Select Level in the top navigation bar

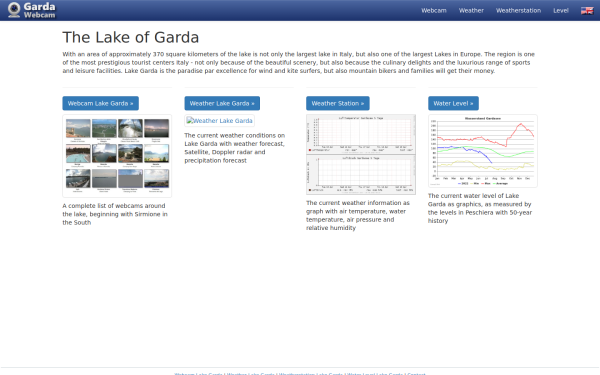click(x=561, y=11)
